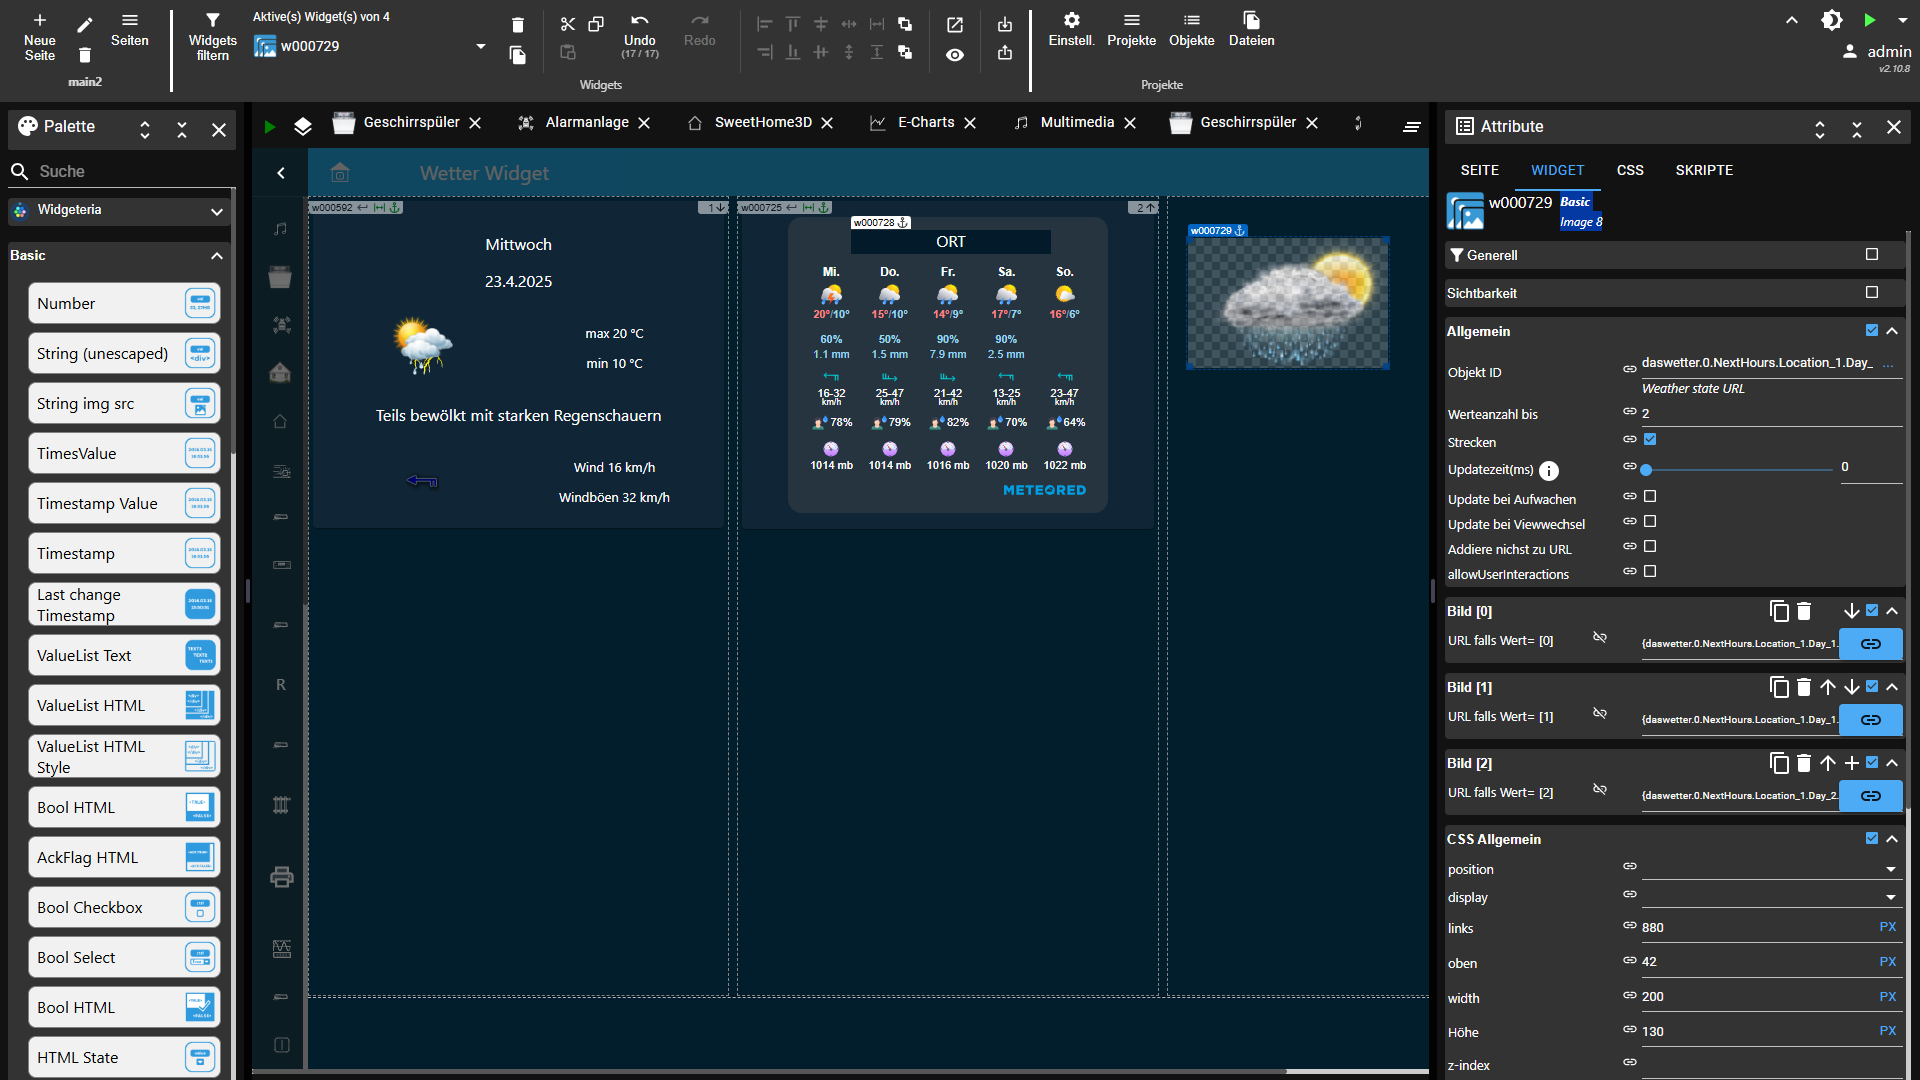1920x1080 pixels.
Task: Adjust the Updatezeit(ms) slider handle
Action: 1646,469
